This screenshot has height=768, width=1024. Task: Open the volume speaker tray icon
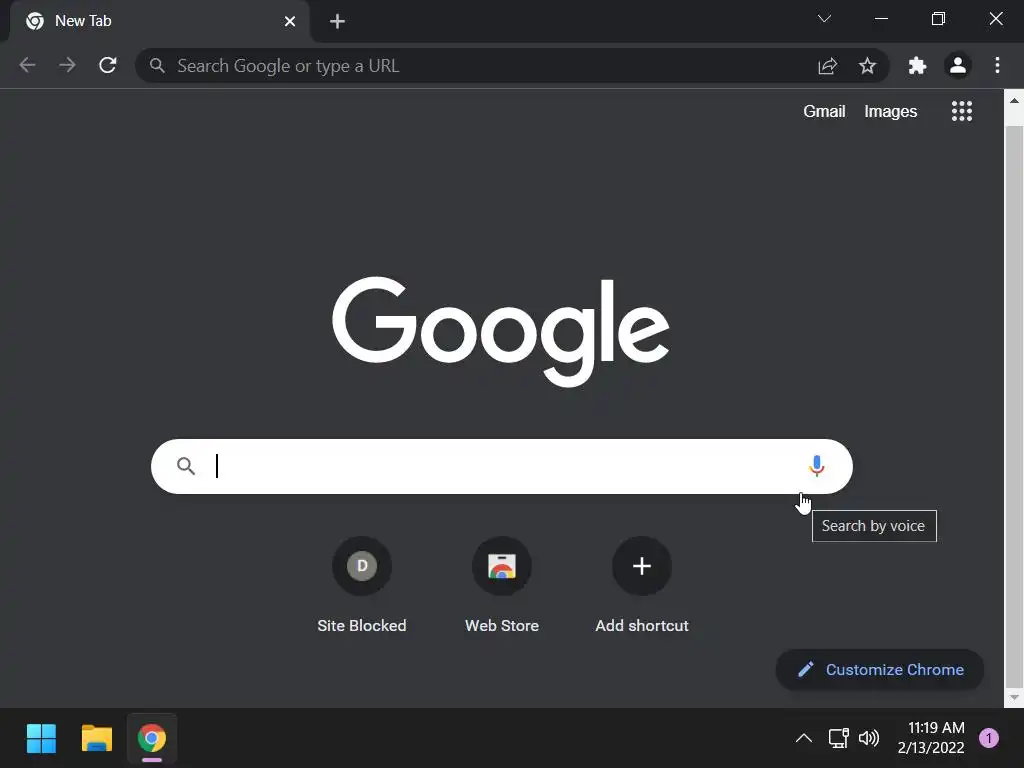pyautogui.click(x=869, y=738)
